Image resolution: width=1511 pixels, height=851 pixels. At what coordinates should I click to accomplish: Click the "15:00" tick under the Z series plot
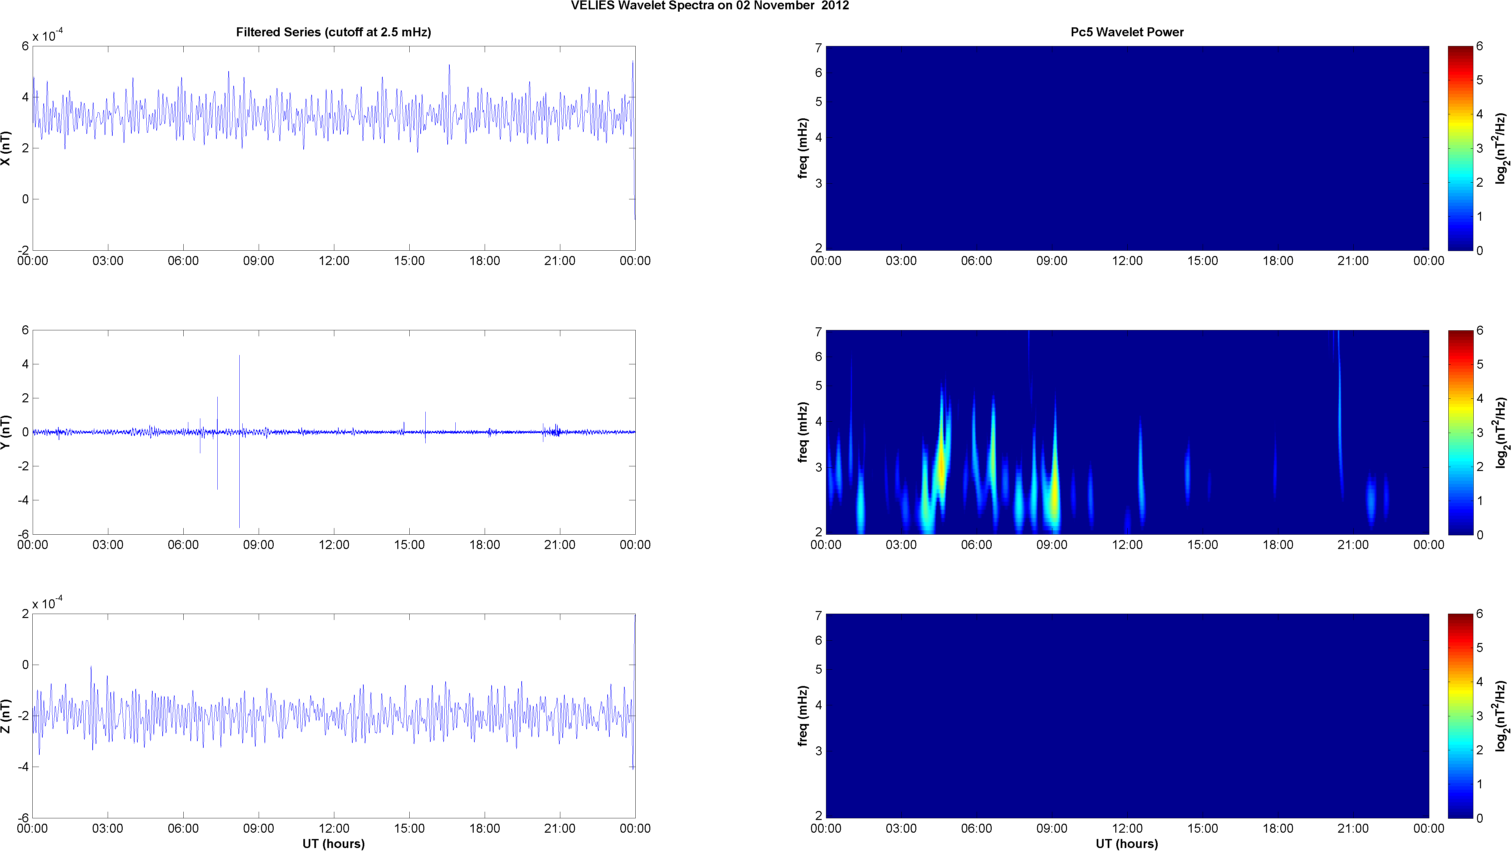pos(409,828)
